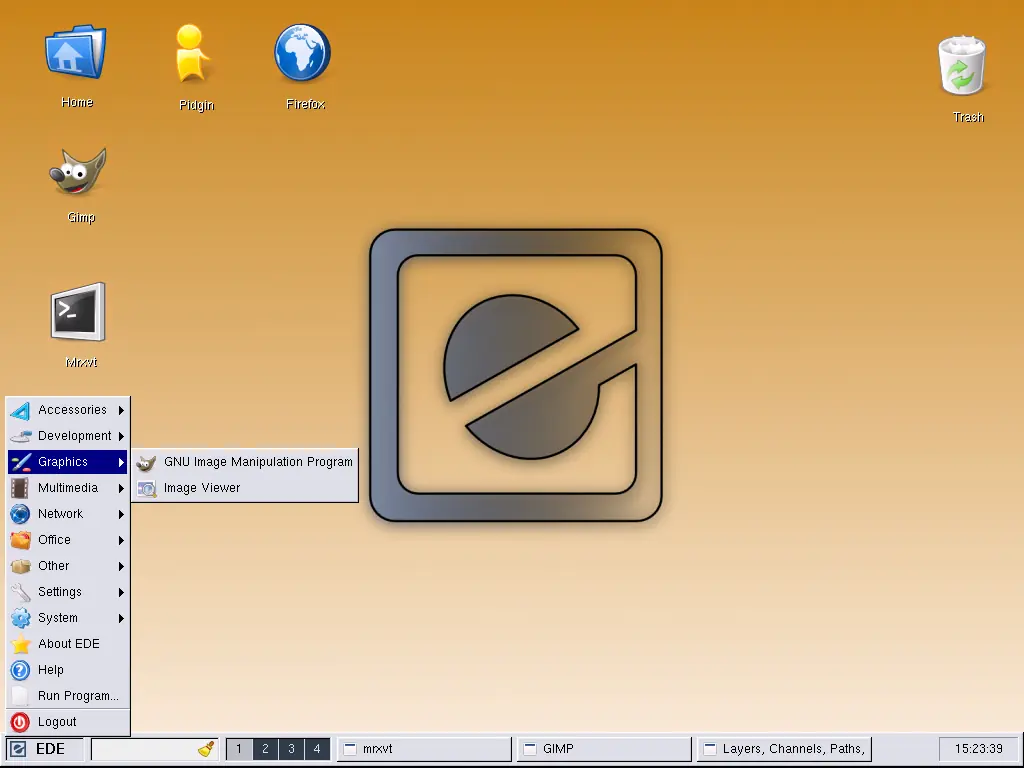Viewport: 1024px width, 768px height.
Task: Open the Firefox globe desktop icon
Action: pyautogui.click(x=302, y=53)
